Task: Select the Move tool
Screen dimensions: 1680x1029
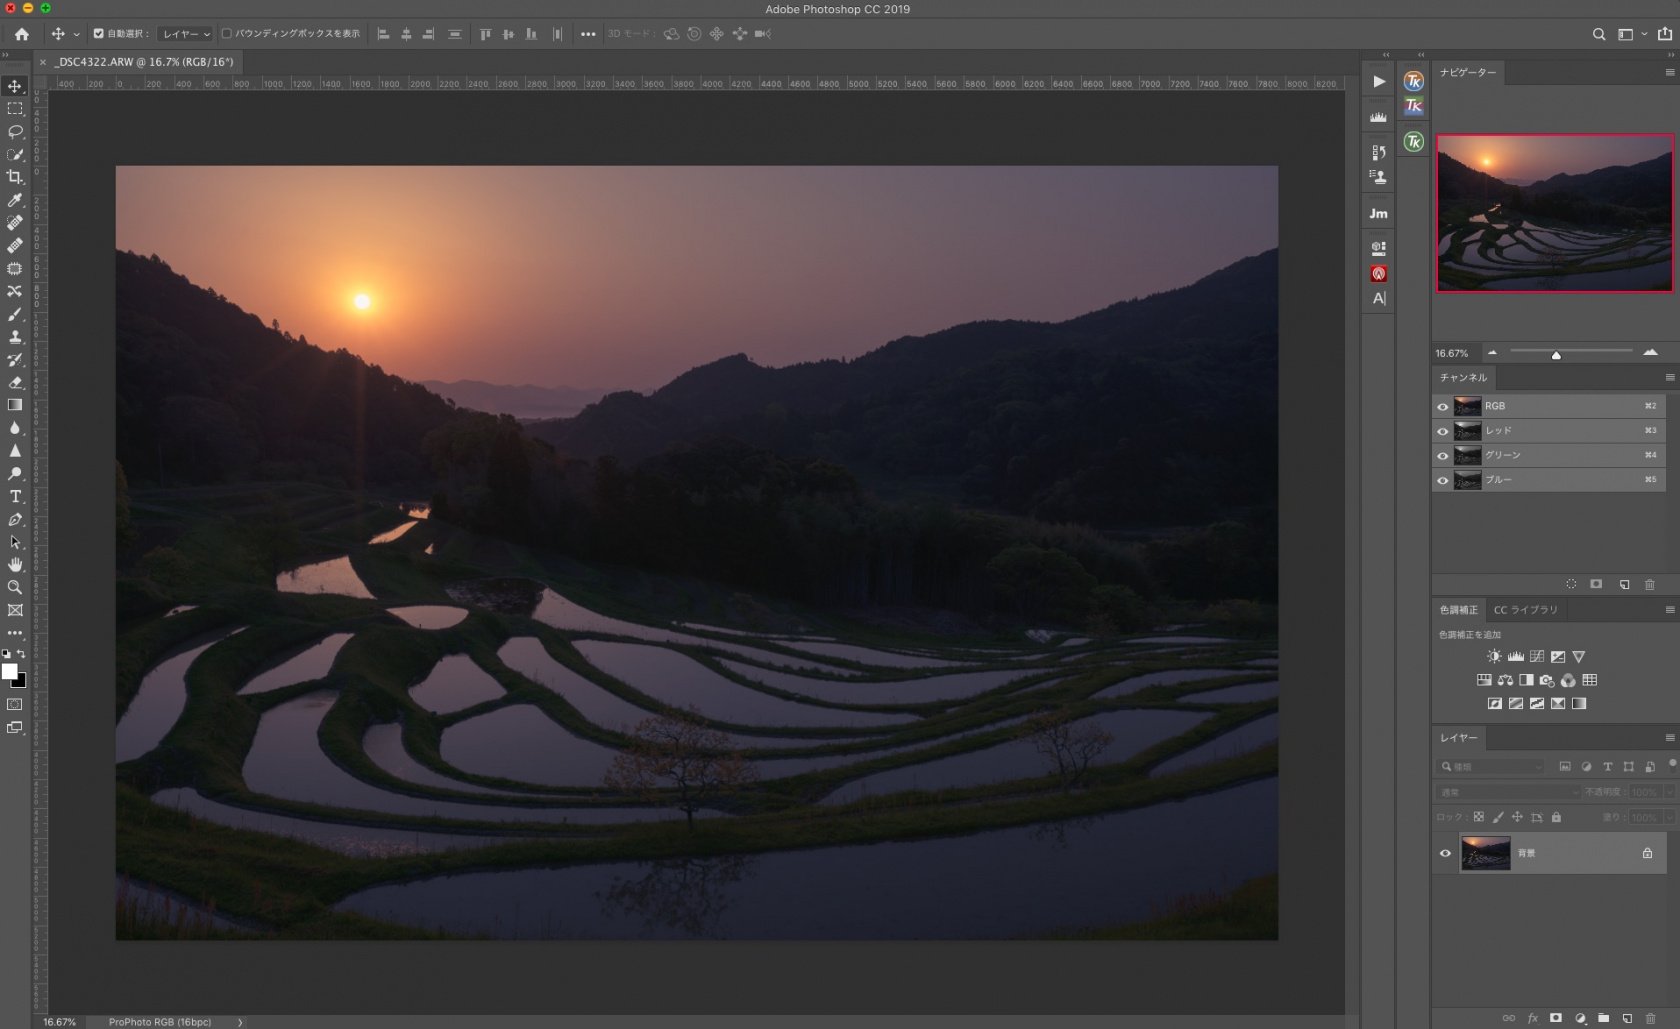Action: point(15,86)
